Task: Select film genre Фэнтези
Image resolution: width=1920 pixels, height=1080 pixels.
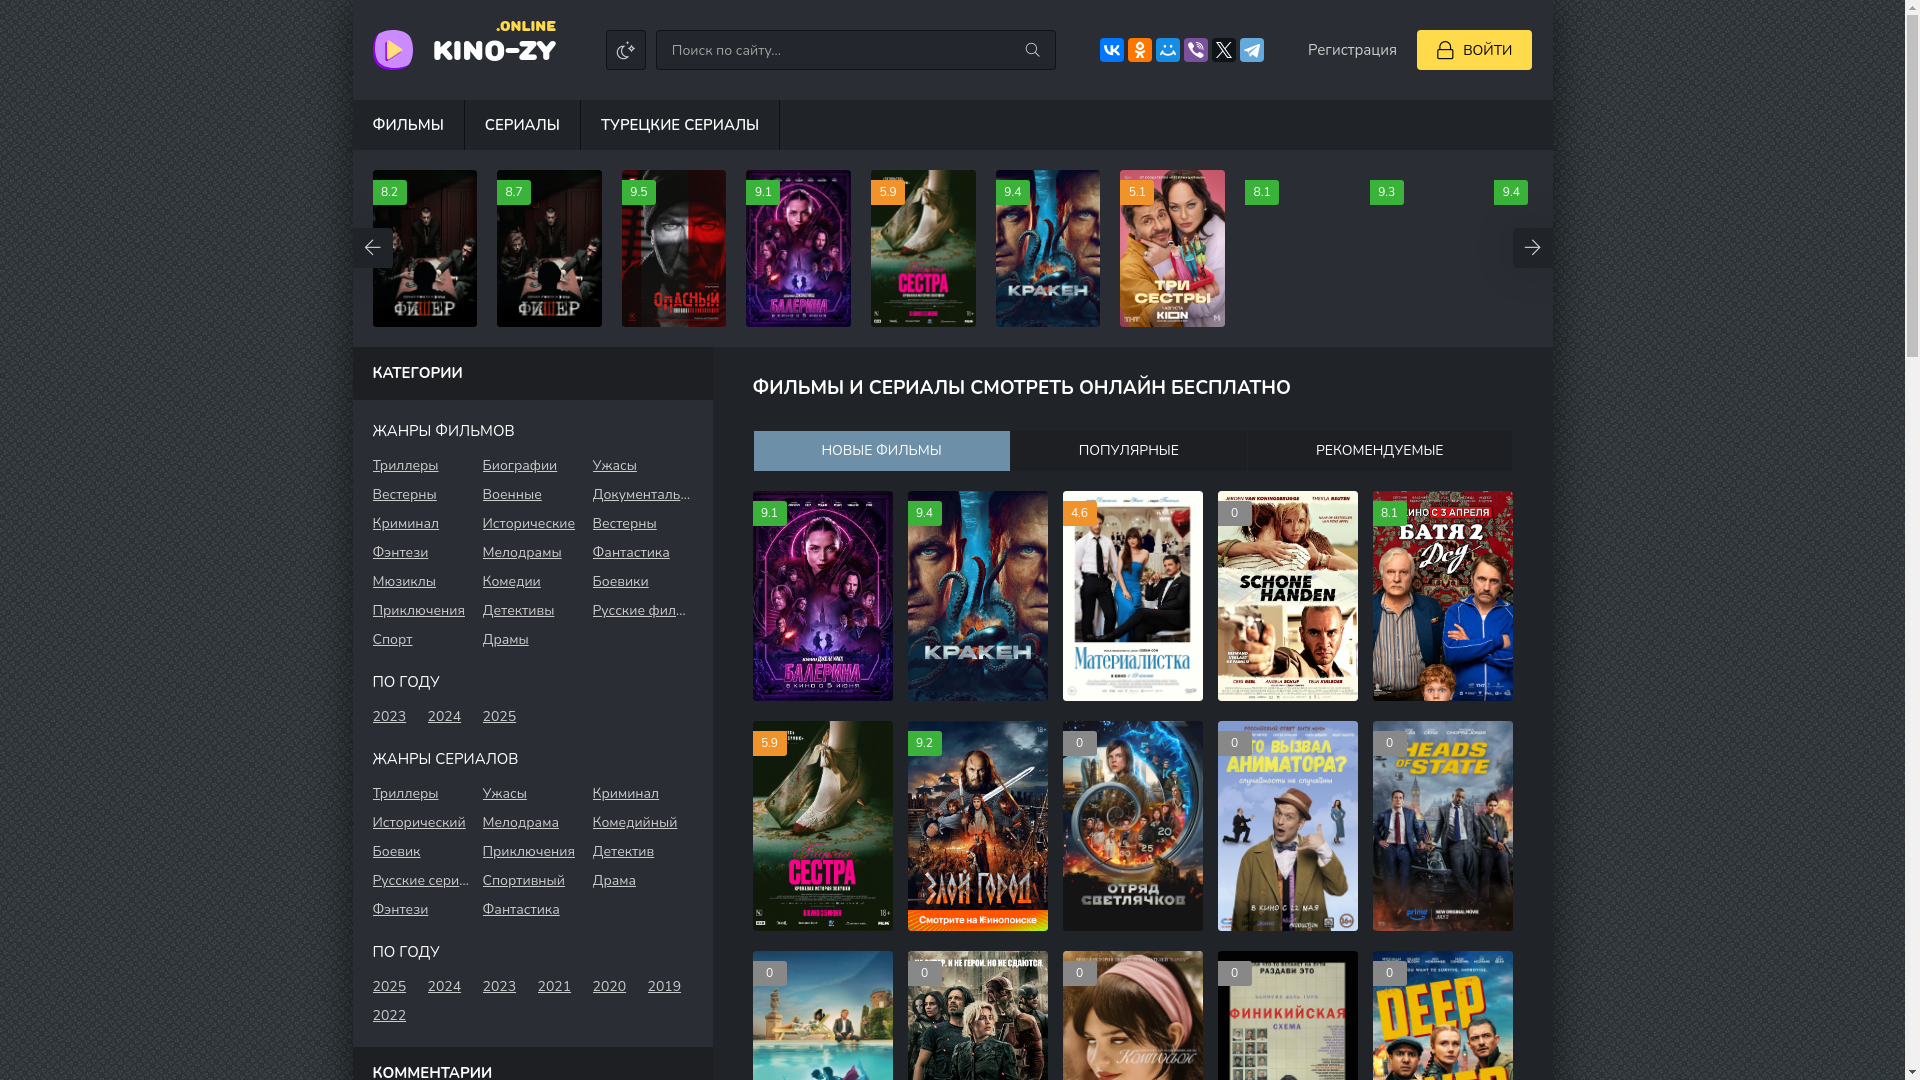Action: [400, 553]
